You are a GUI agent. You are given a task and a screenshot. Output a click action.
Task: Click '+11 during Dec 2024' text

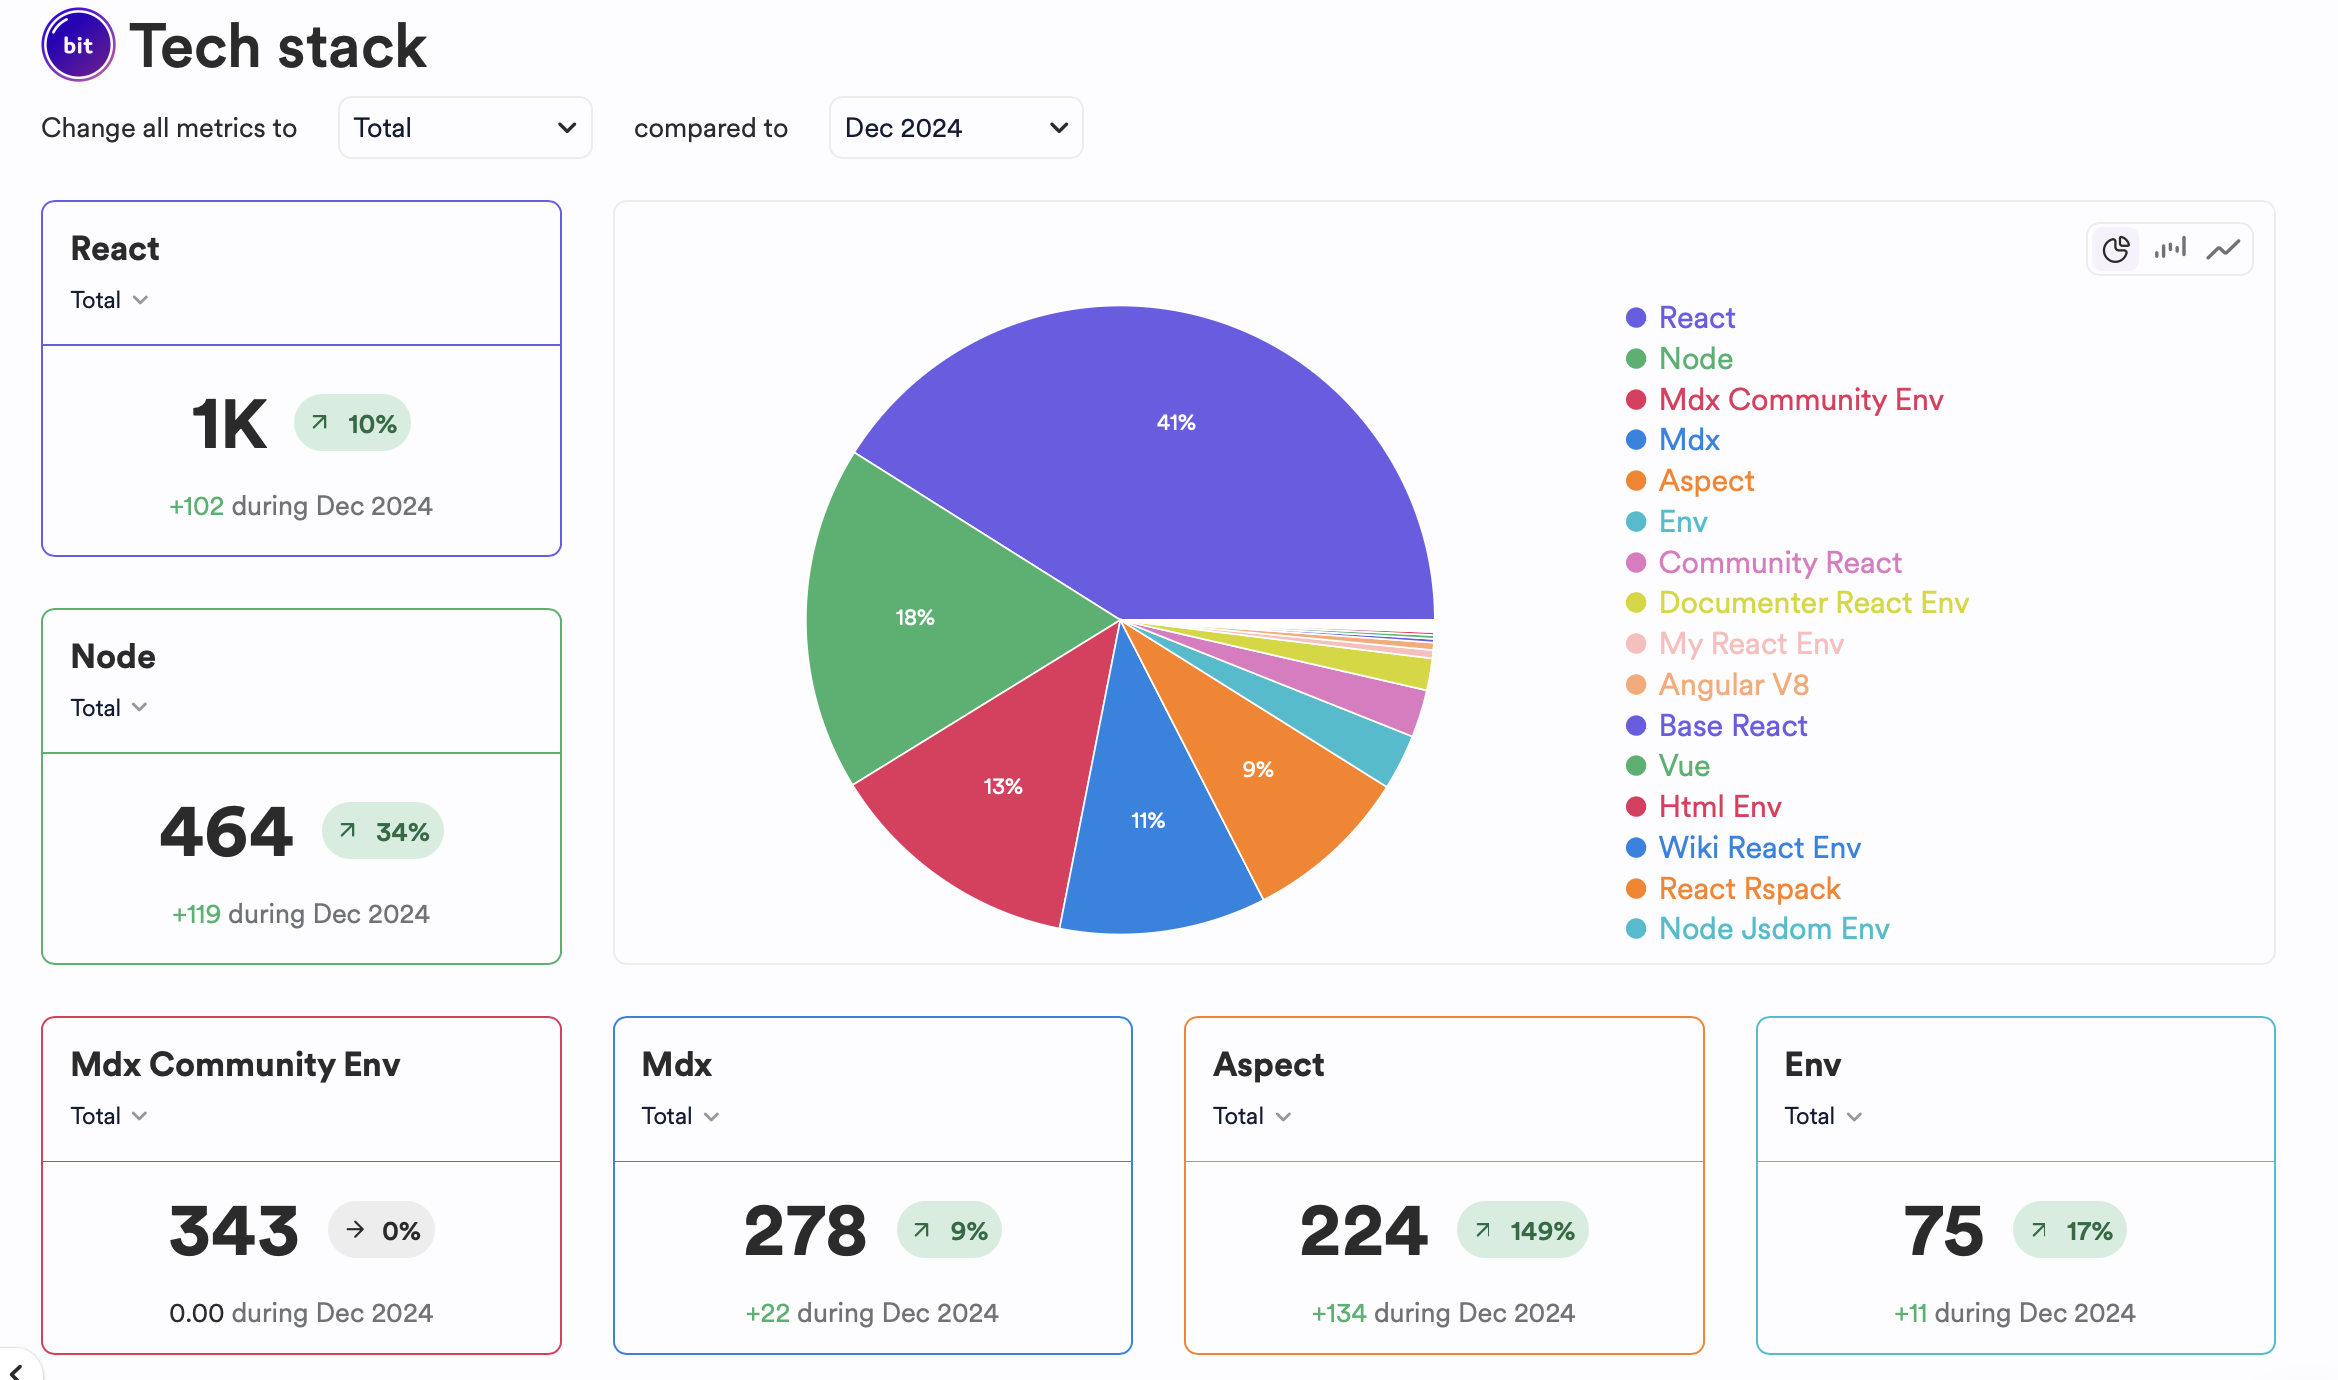[x=2015, y=1312]
